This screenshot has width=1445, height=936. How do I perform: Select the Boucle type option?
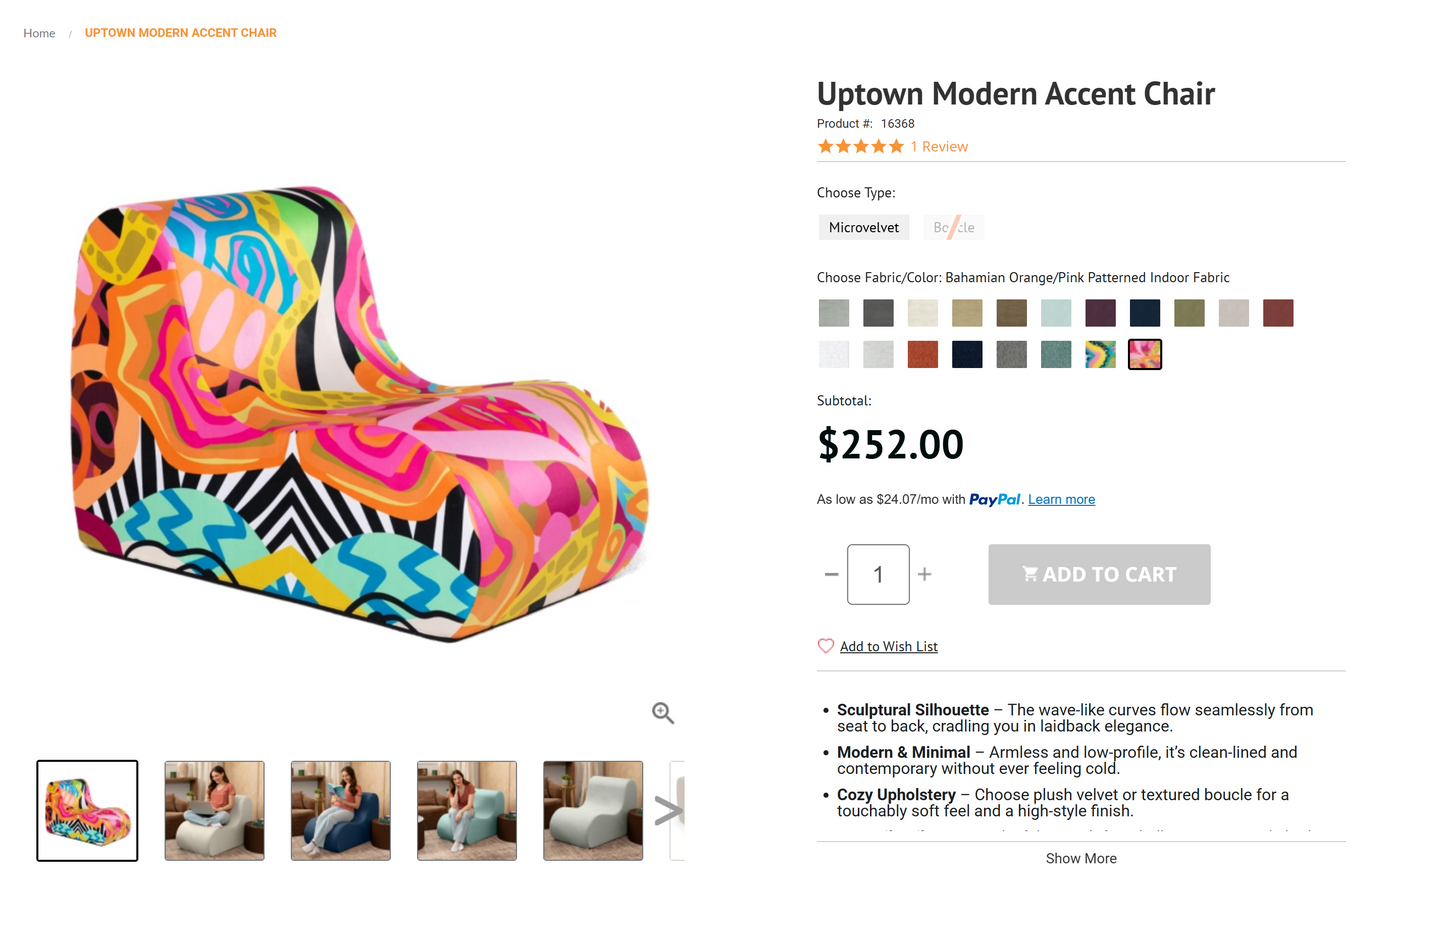pyautogui.click(x=953, y=227)
